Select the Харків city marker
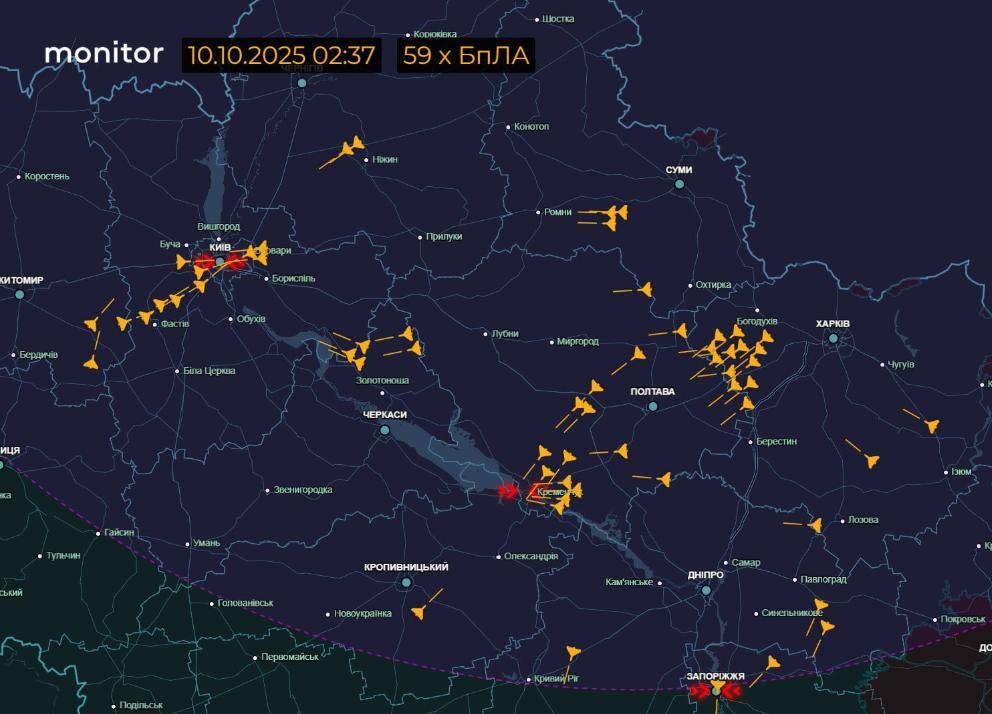 tap(833, 339)
